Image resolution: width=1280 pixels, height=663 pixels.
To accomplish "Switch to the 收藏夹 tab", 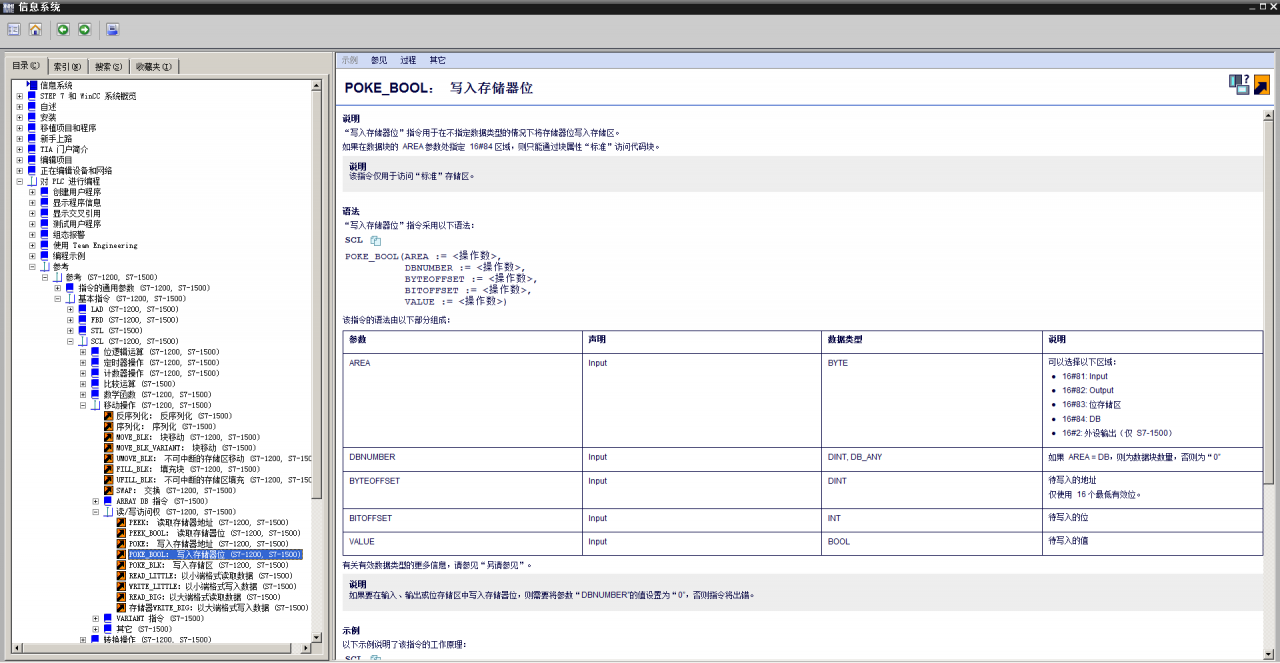I will click(x=154, y=67).
